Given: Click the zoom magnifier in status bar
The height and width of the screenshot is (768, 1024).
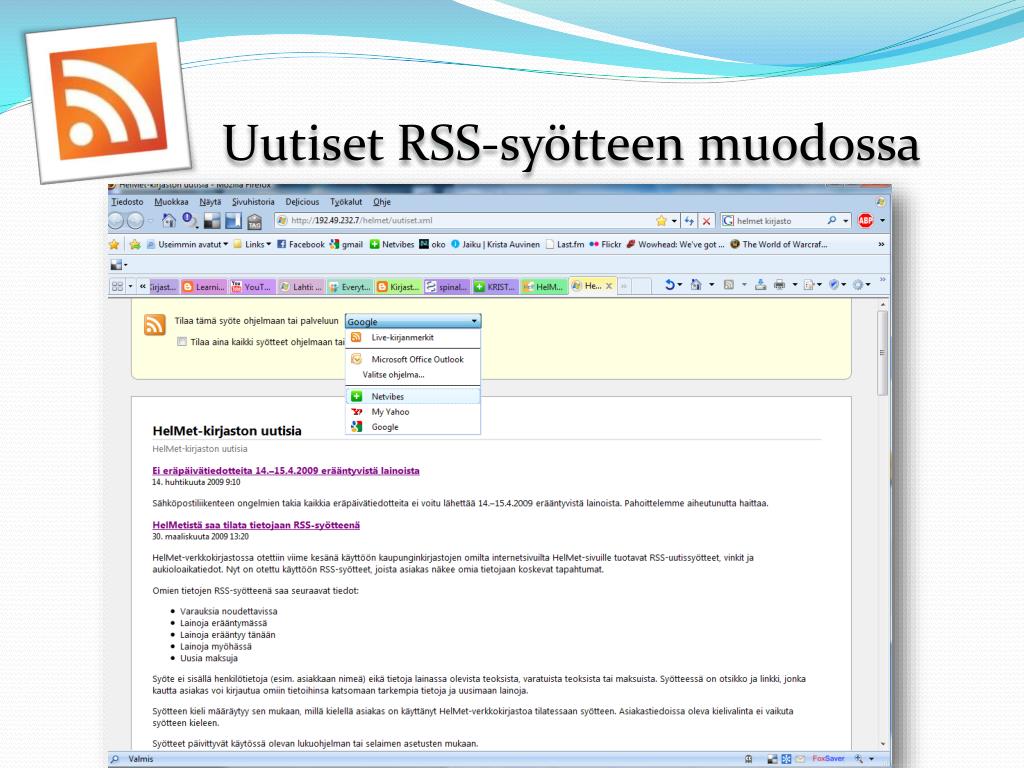Looking at the screenshot, I should (x=858, y=759).
